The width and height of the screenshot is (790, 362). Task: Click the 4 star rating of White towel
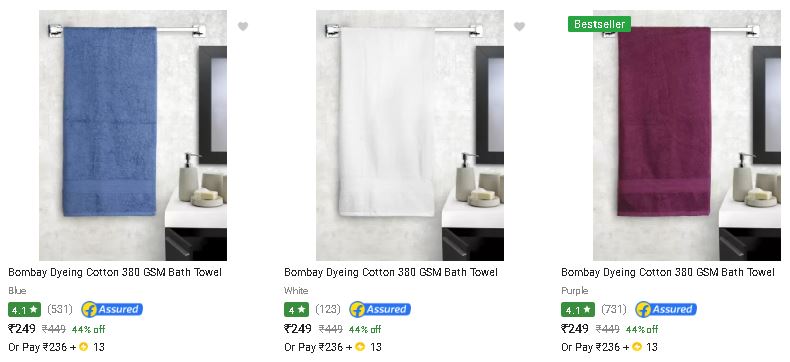[296, 309]
